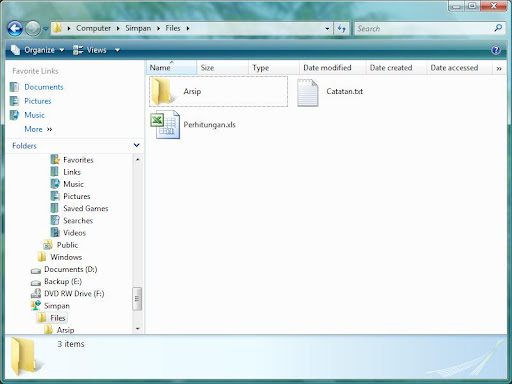
Task: Sort by the Name column header
Action: click(171, 68)
